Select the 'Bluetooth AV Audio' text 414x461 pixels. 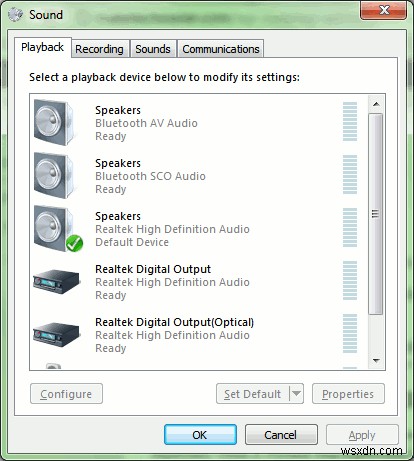pyautogui.click(x=146, y=123)
